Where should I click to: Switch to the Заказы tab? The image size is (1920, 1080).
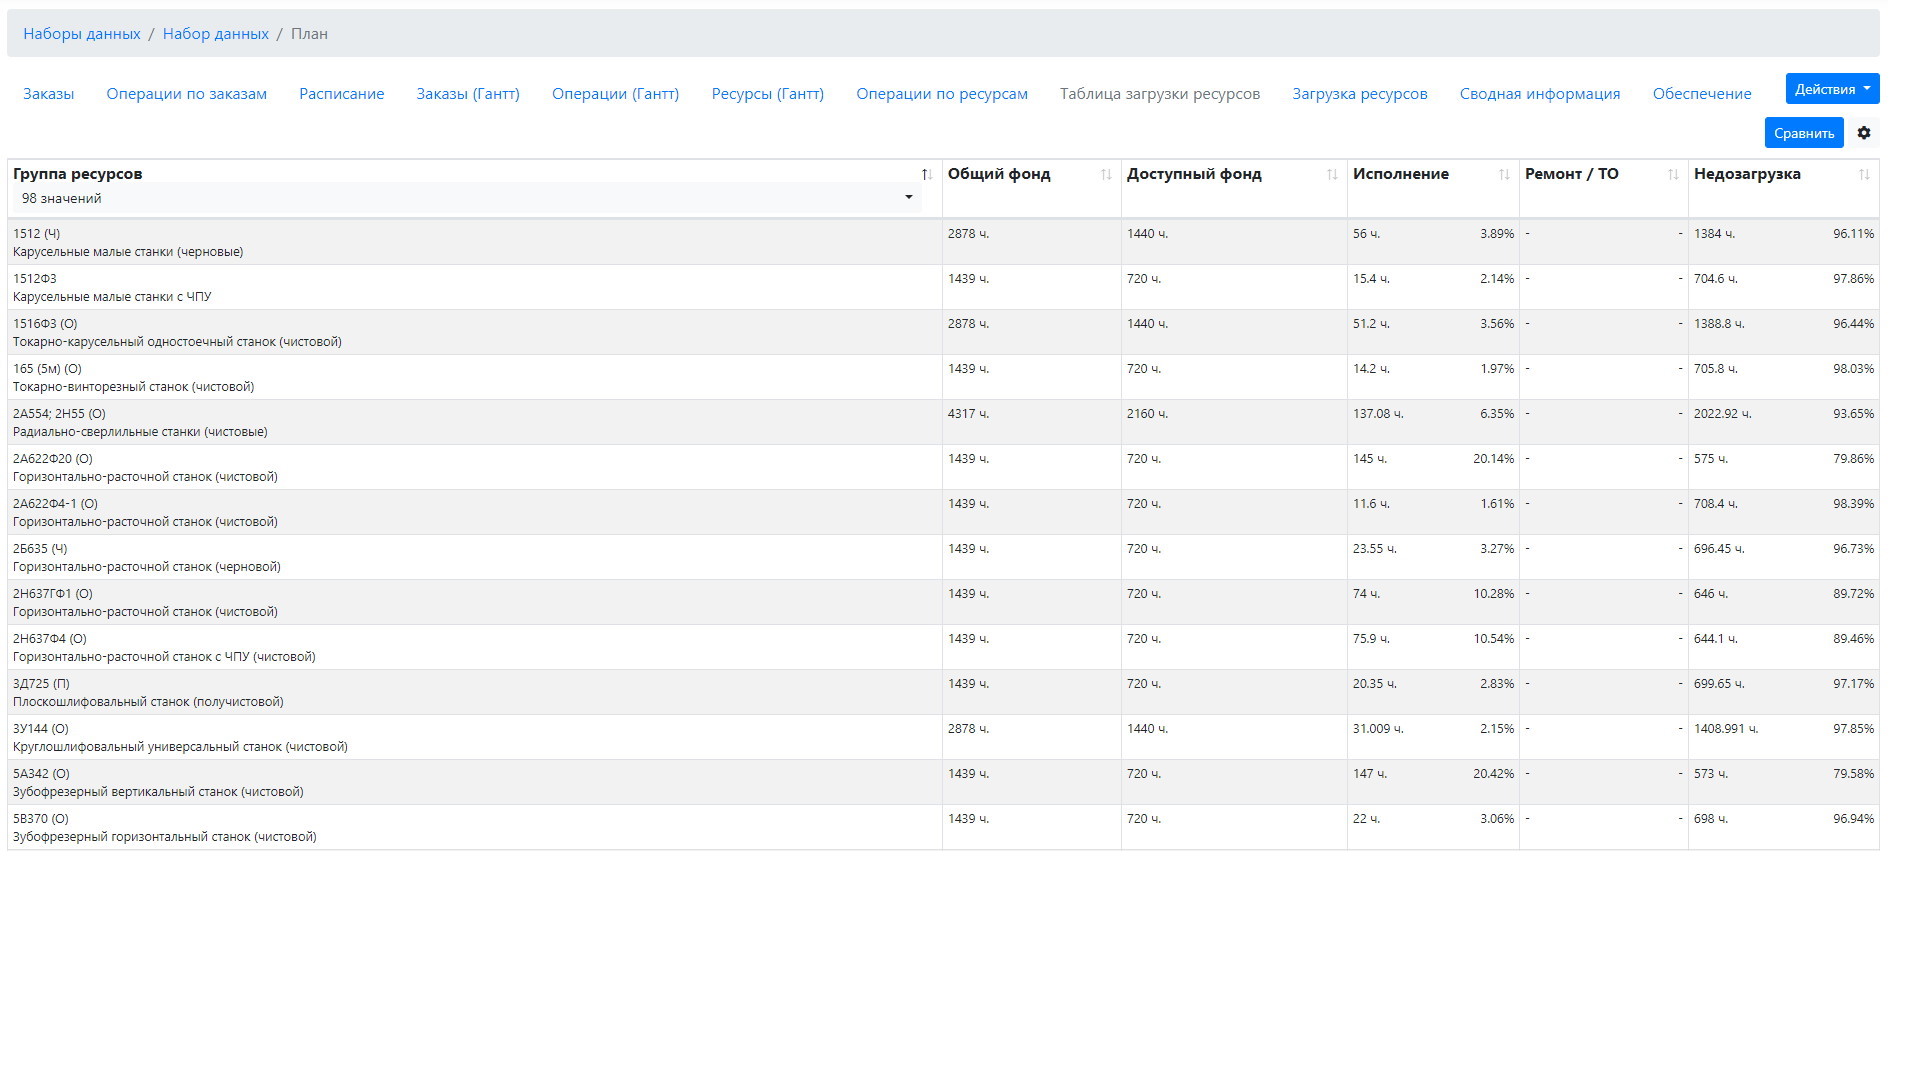(x=48, y=94)
